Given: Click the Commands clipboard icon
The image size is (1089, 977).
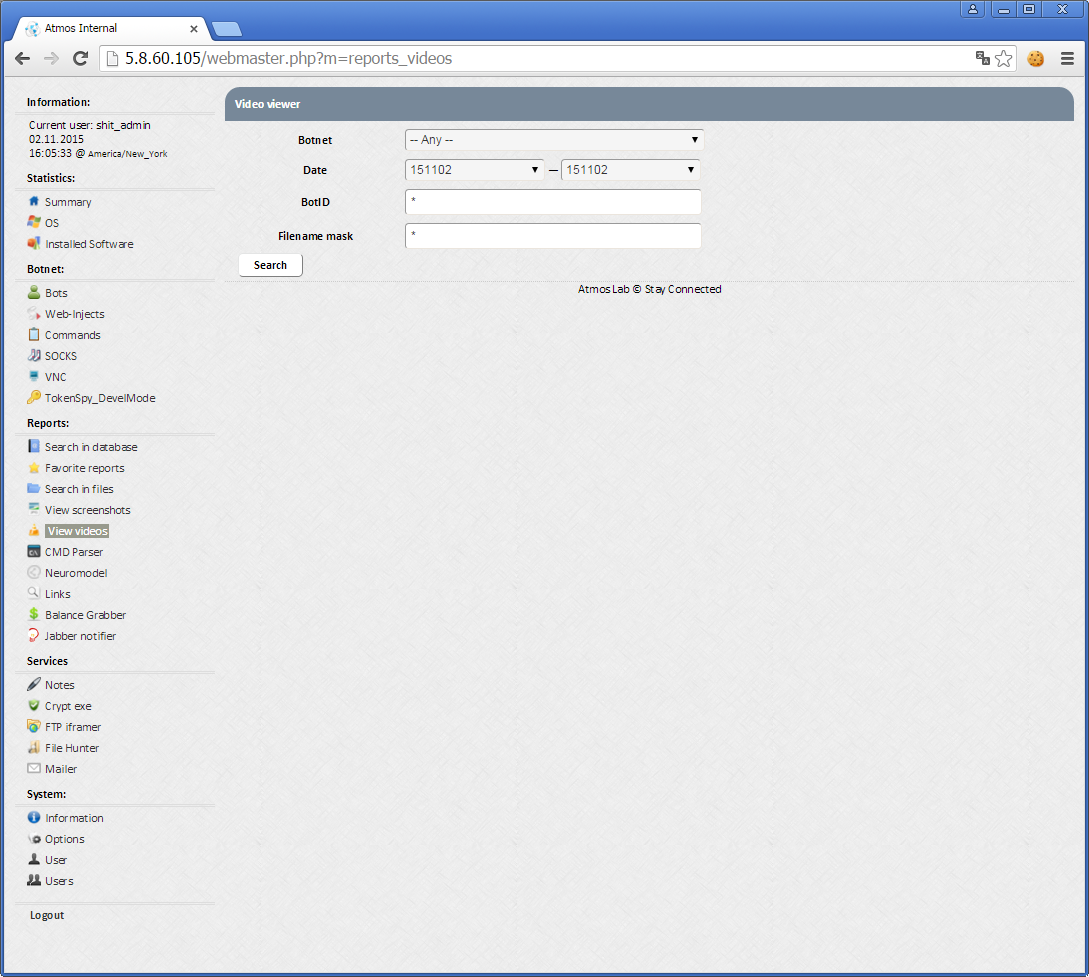Looking at the screenshot, I should point(33,334).
